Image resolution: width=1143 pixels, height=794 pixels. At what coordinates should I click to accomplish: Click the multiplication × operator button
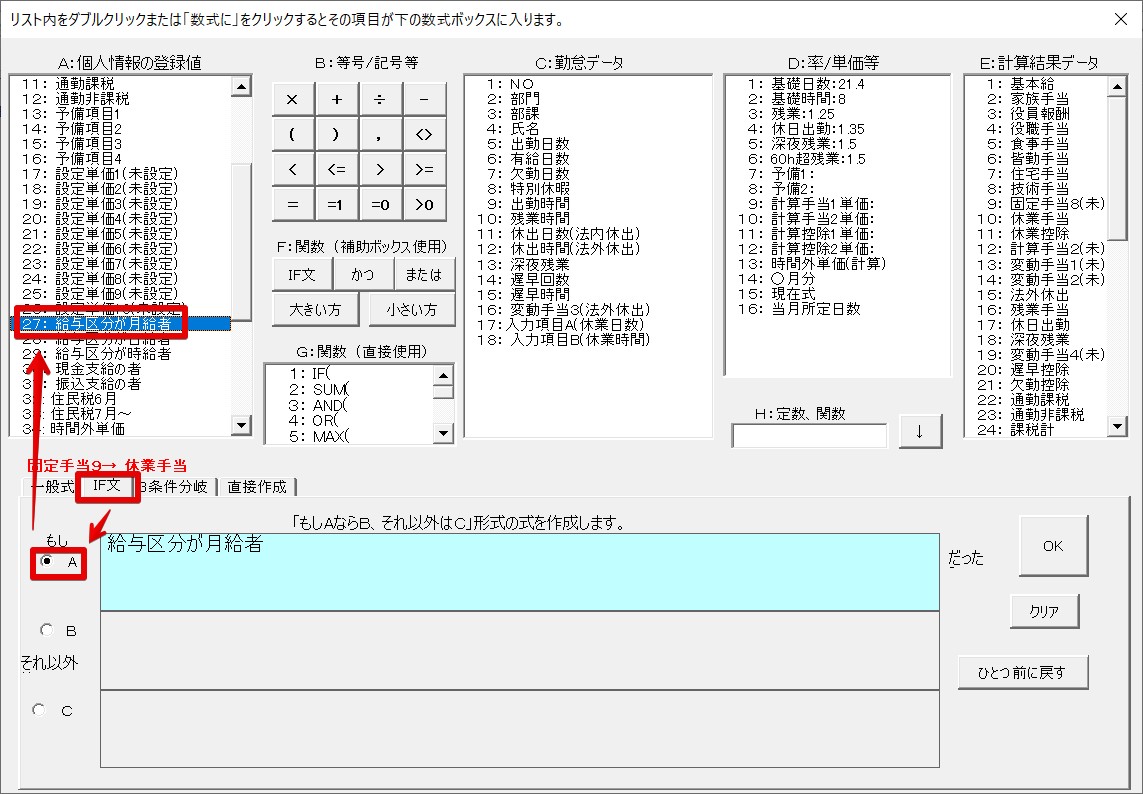click(x=293, y=99)
